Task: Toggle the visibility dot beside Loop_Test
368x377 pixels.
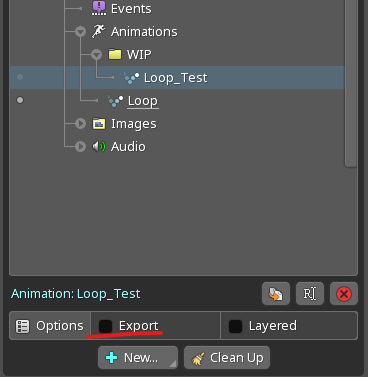Action: coord(20,77)
